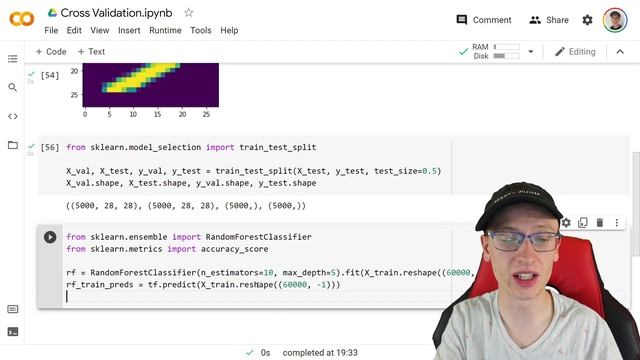Click the Colab CO logo
640x360 pixels.
click(x=22, y=19)
